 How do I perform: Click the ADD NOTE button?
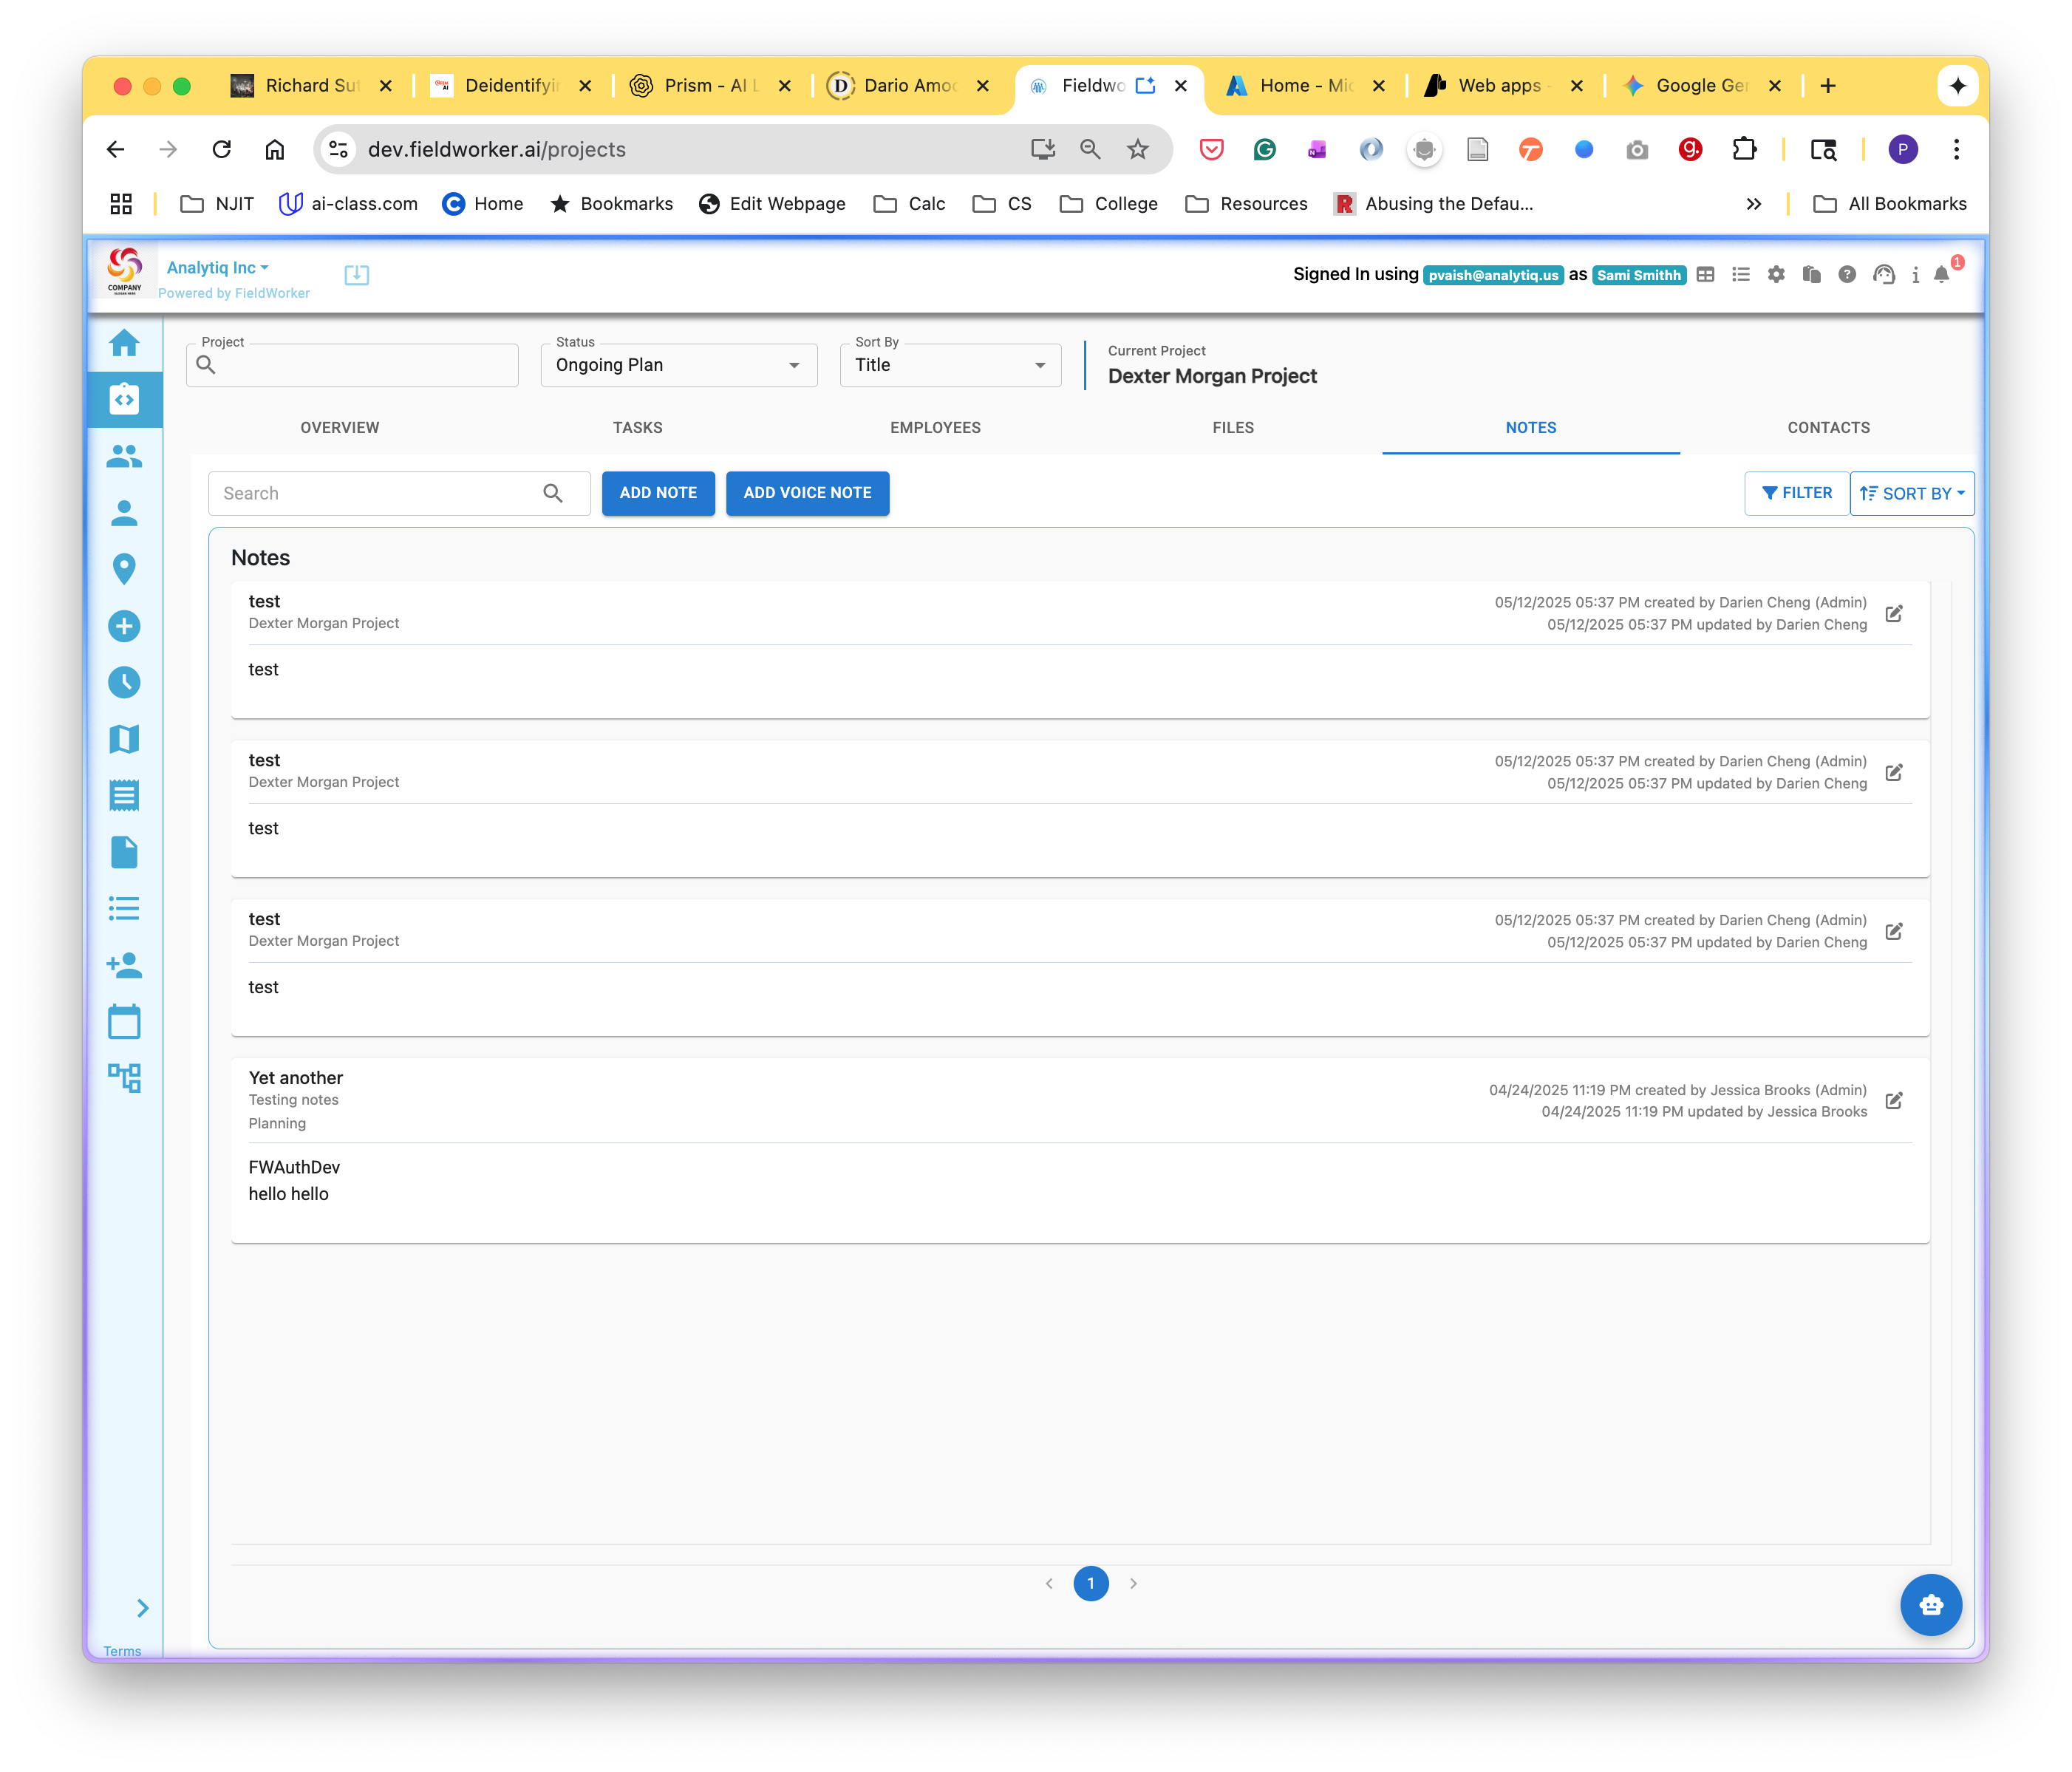point(658,493)
